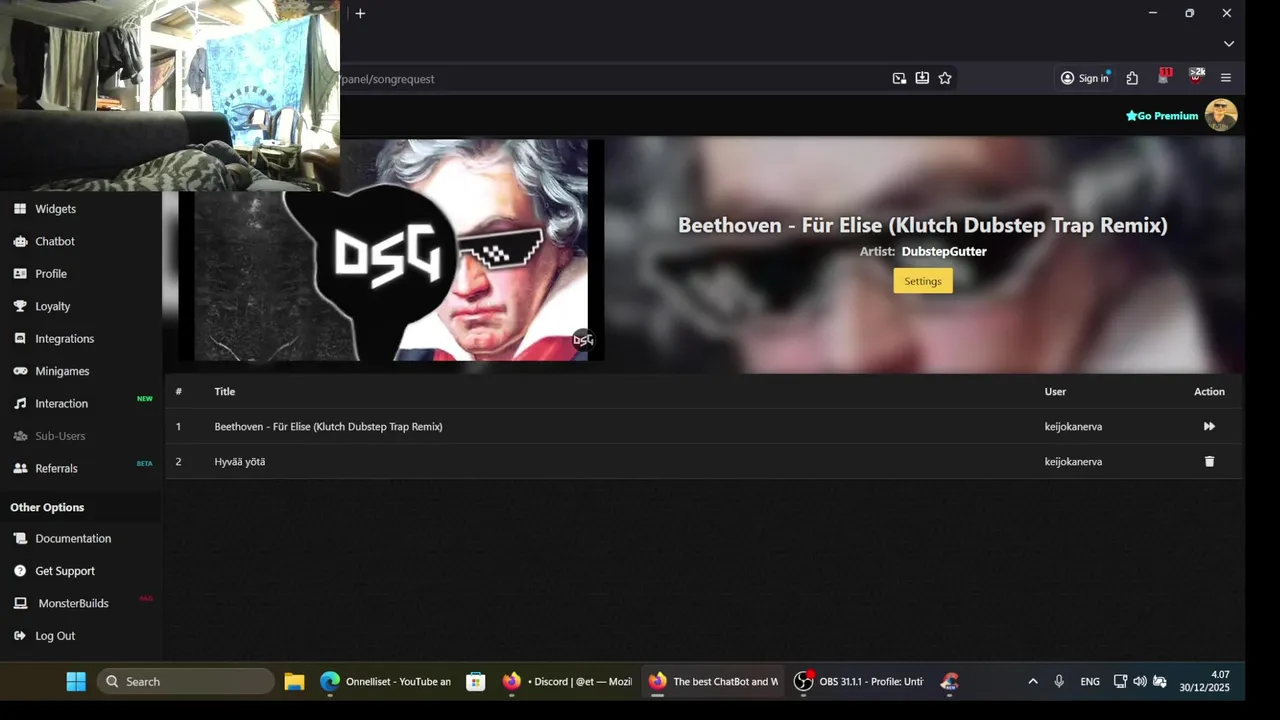Screen dimensions: 1280x720
Task: Open the Firefox hamburger menu
Action: (1226, 78)
